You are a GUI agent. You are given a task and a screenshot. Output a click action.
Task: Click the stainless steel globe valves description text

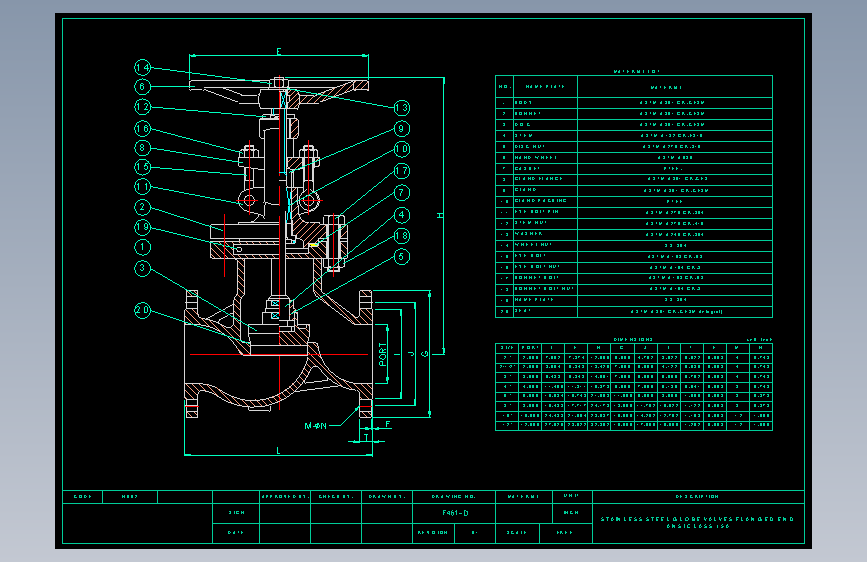coord(697,522)
